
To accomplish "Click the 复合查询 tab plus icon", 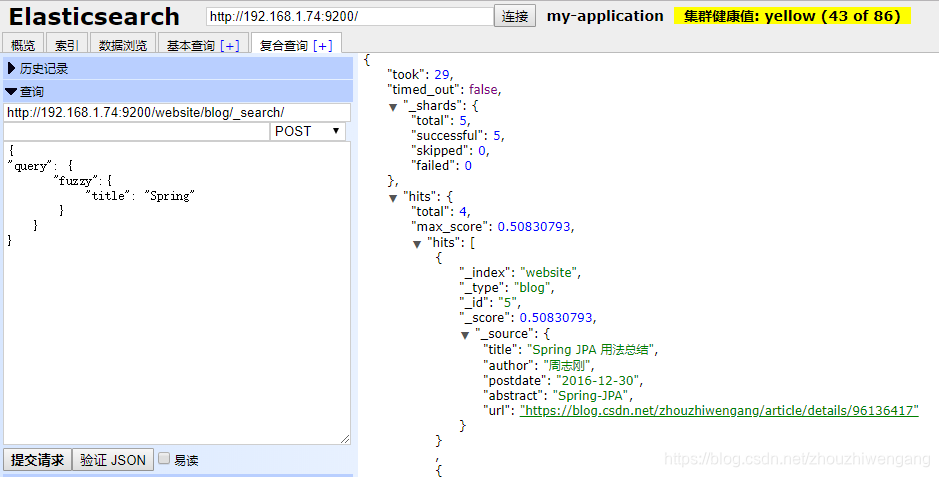I will [323, 45].
